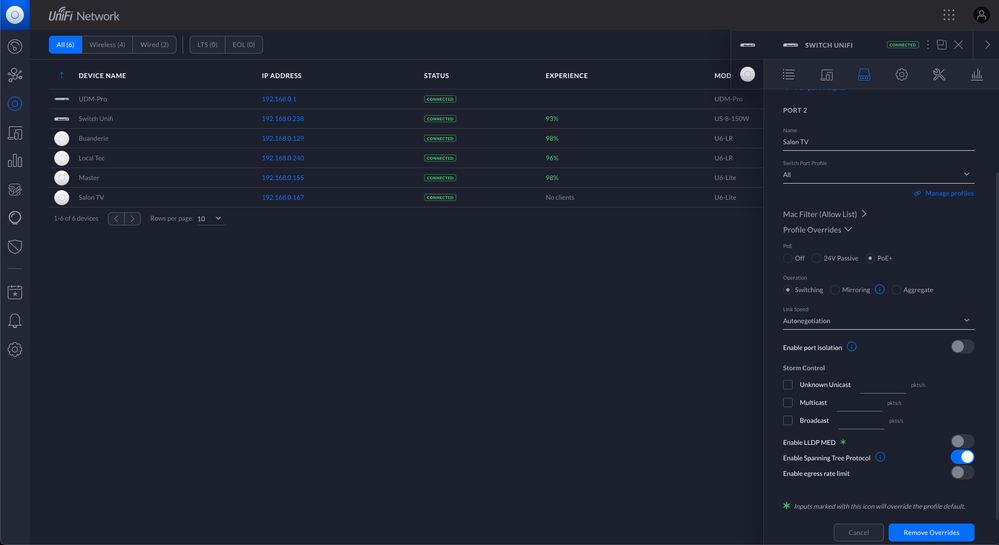Open the user account profile icon
This screenshot has width=999, height=545.
981,15
